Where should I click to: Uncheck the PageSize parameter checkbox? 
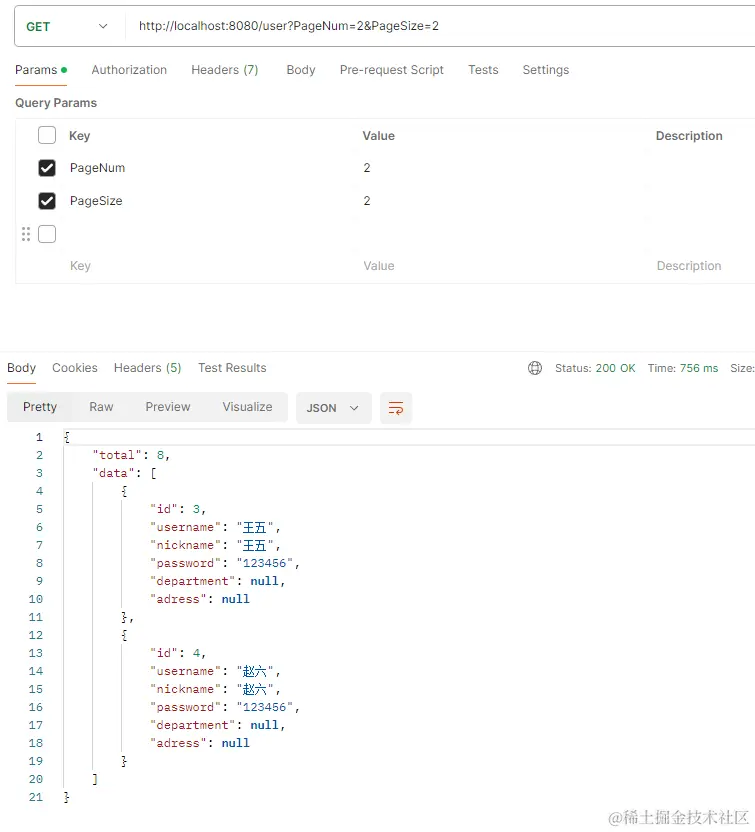47,201
